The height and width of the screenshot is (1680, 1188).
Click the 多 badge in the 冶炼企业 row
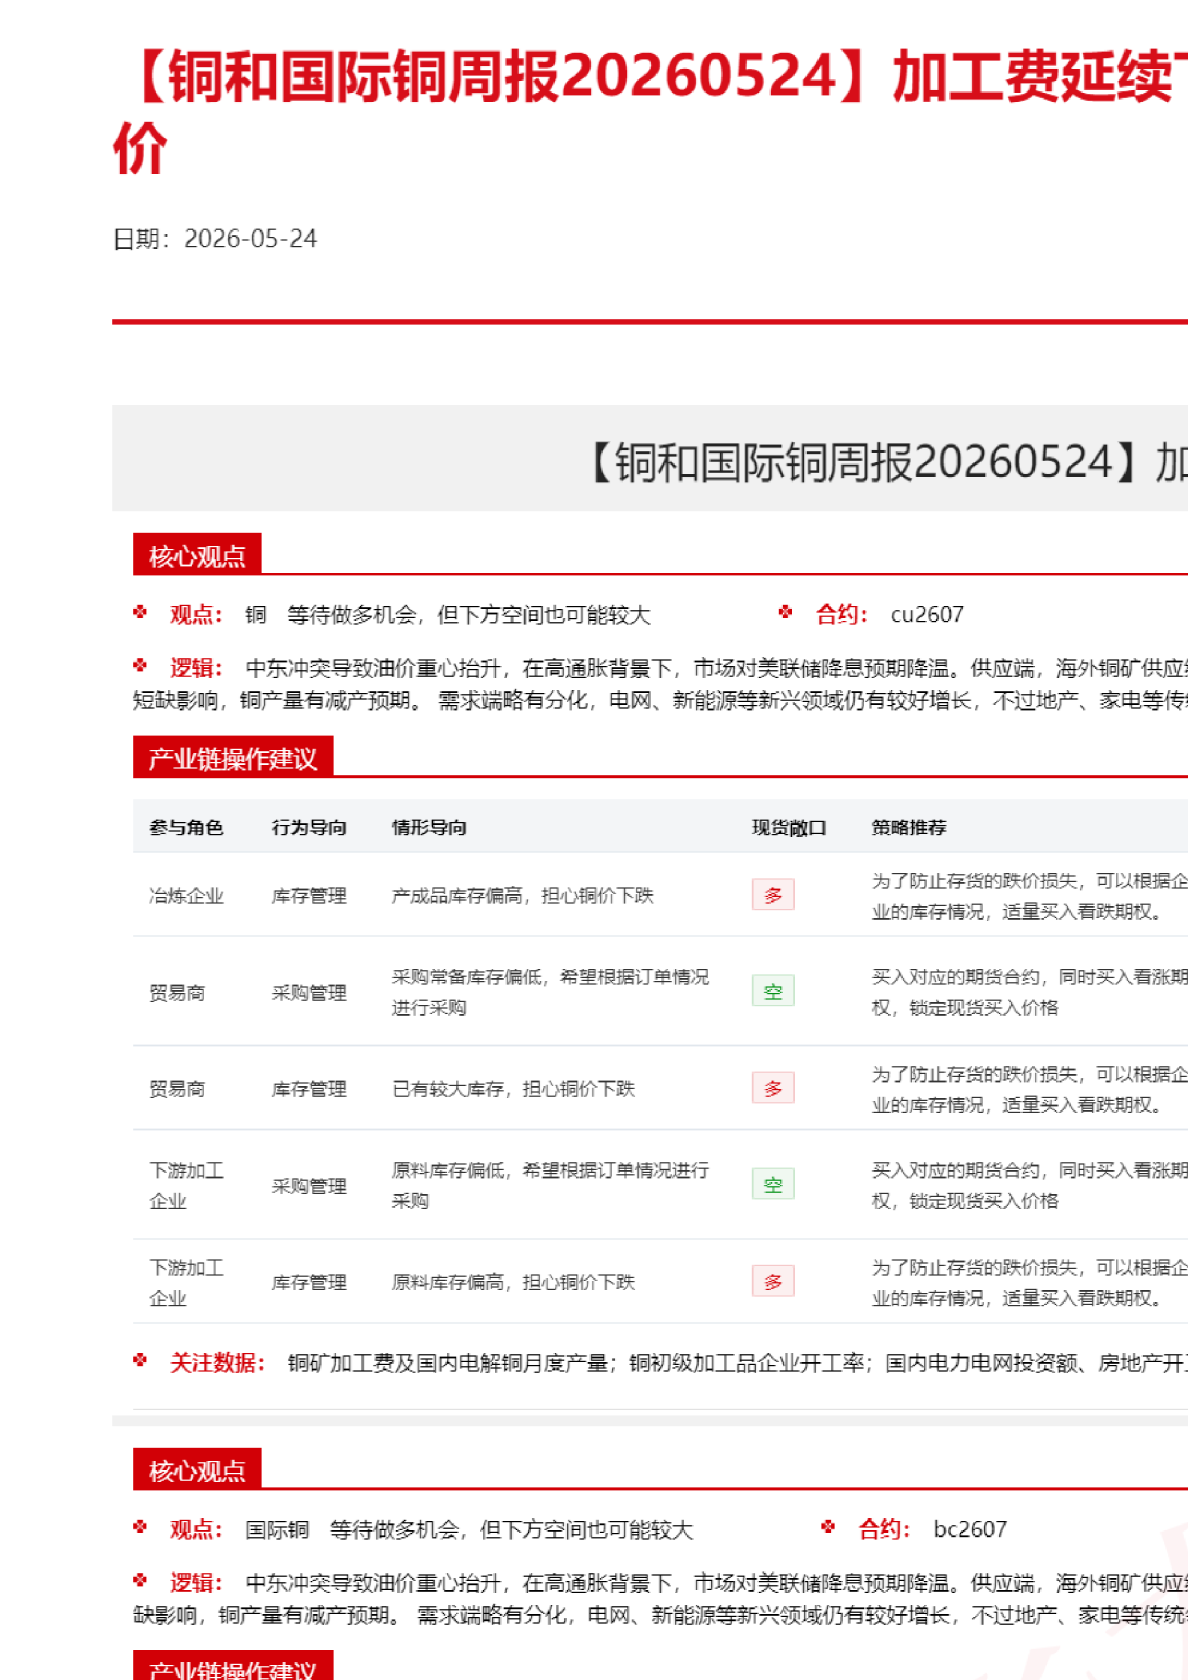pos(773,895)
